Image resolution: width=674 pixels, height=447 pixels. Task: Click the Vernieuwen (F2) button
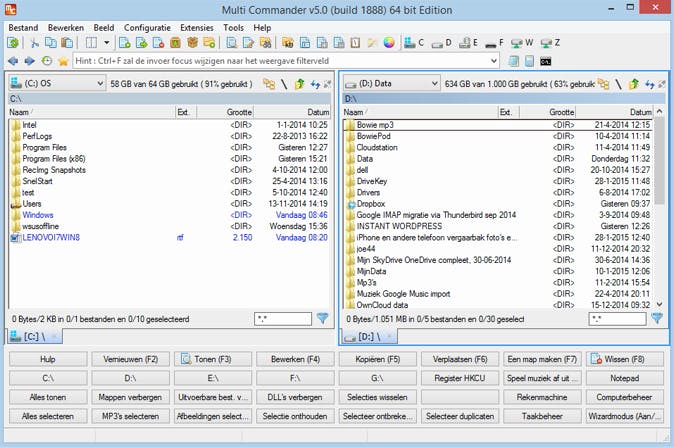(x=130, y=359)
